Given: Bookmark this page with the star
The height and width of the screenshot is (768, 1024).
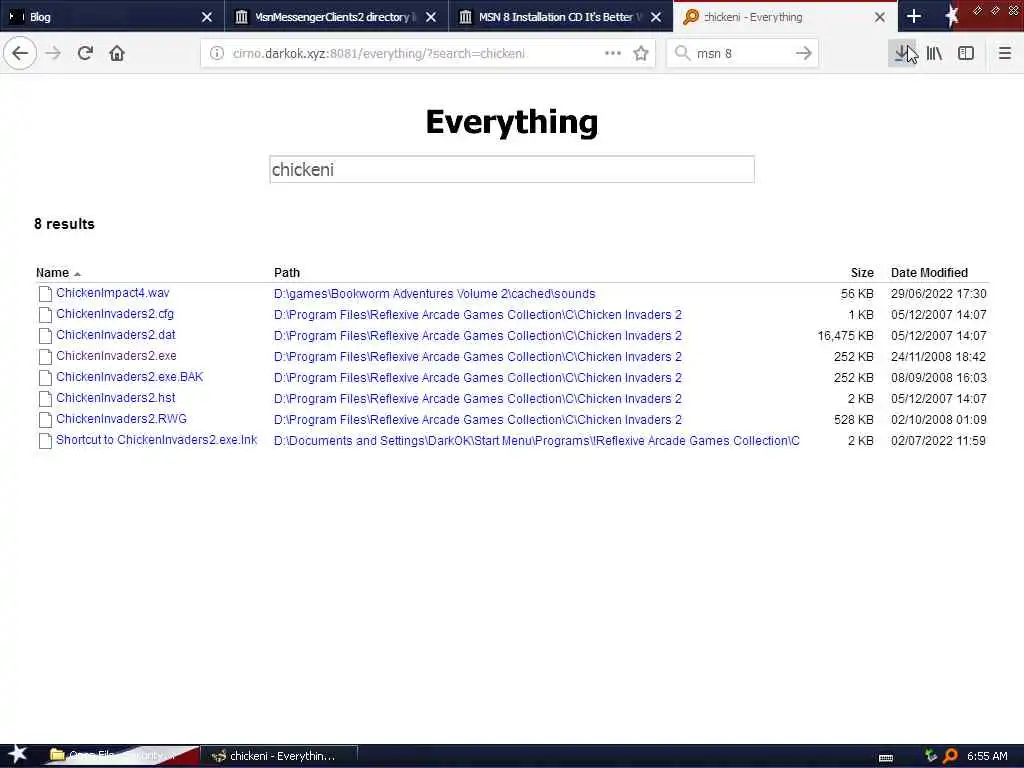Looking at the screenshot, I should coord(641,53).
